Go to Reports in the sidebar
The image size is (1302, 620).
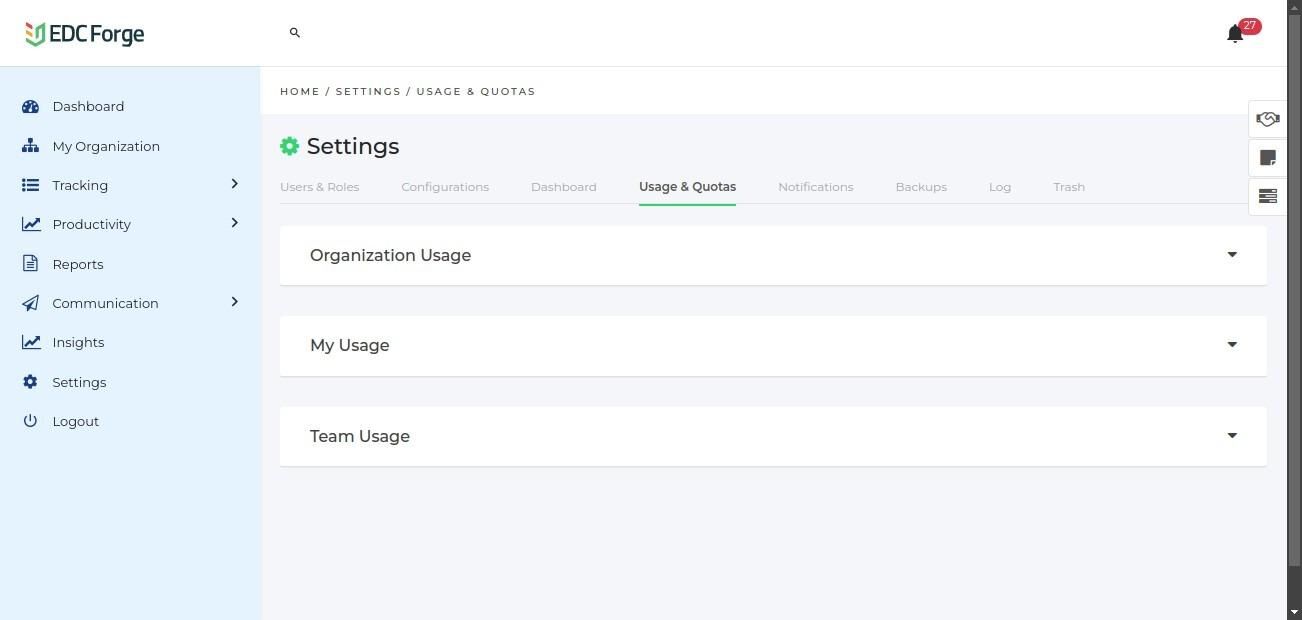[x=78, y=264]
